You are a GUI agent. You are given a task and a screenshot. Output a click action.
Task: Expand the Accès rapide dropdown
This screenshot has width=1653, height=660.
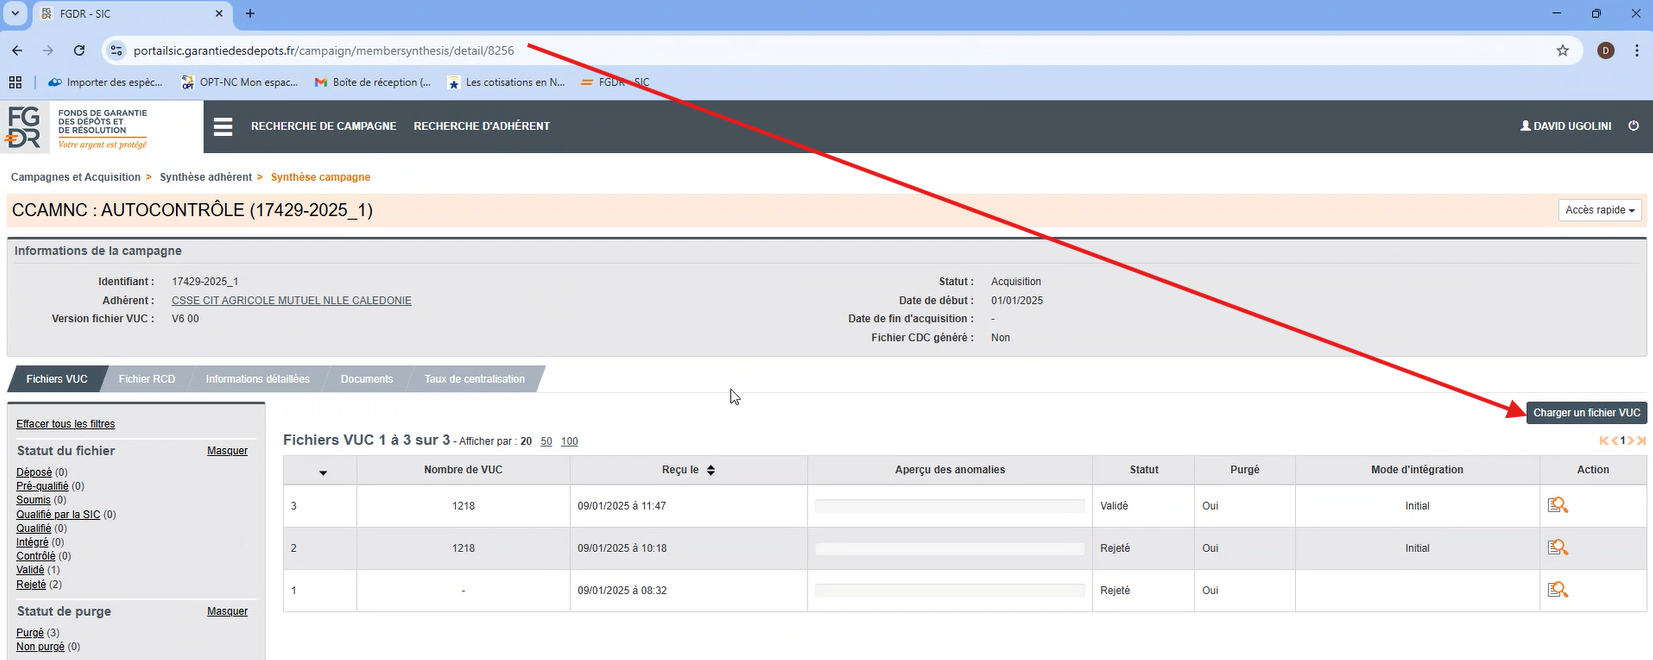tap(1599, 210)
